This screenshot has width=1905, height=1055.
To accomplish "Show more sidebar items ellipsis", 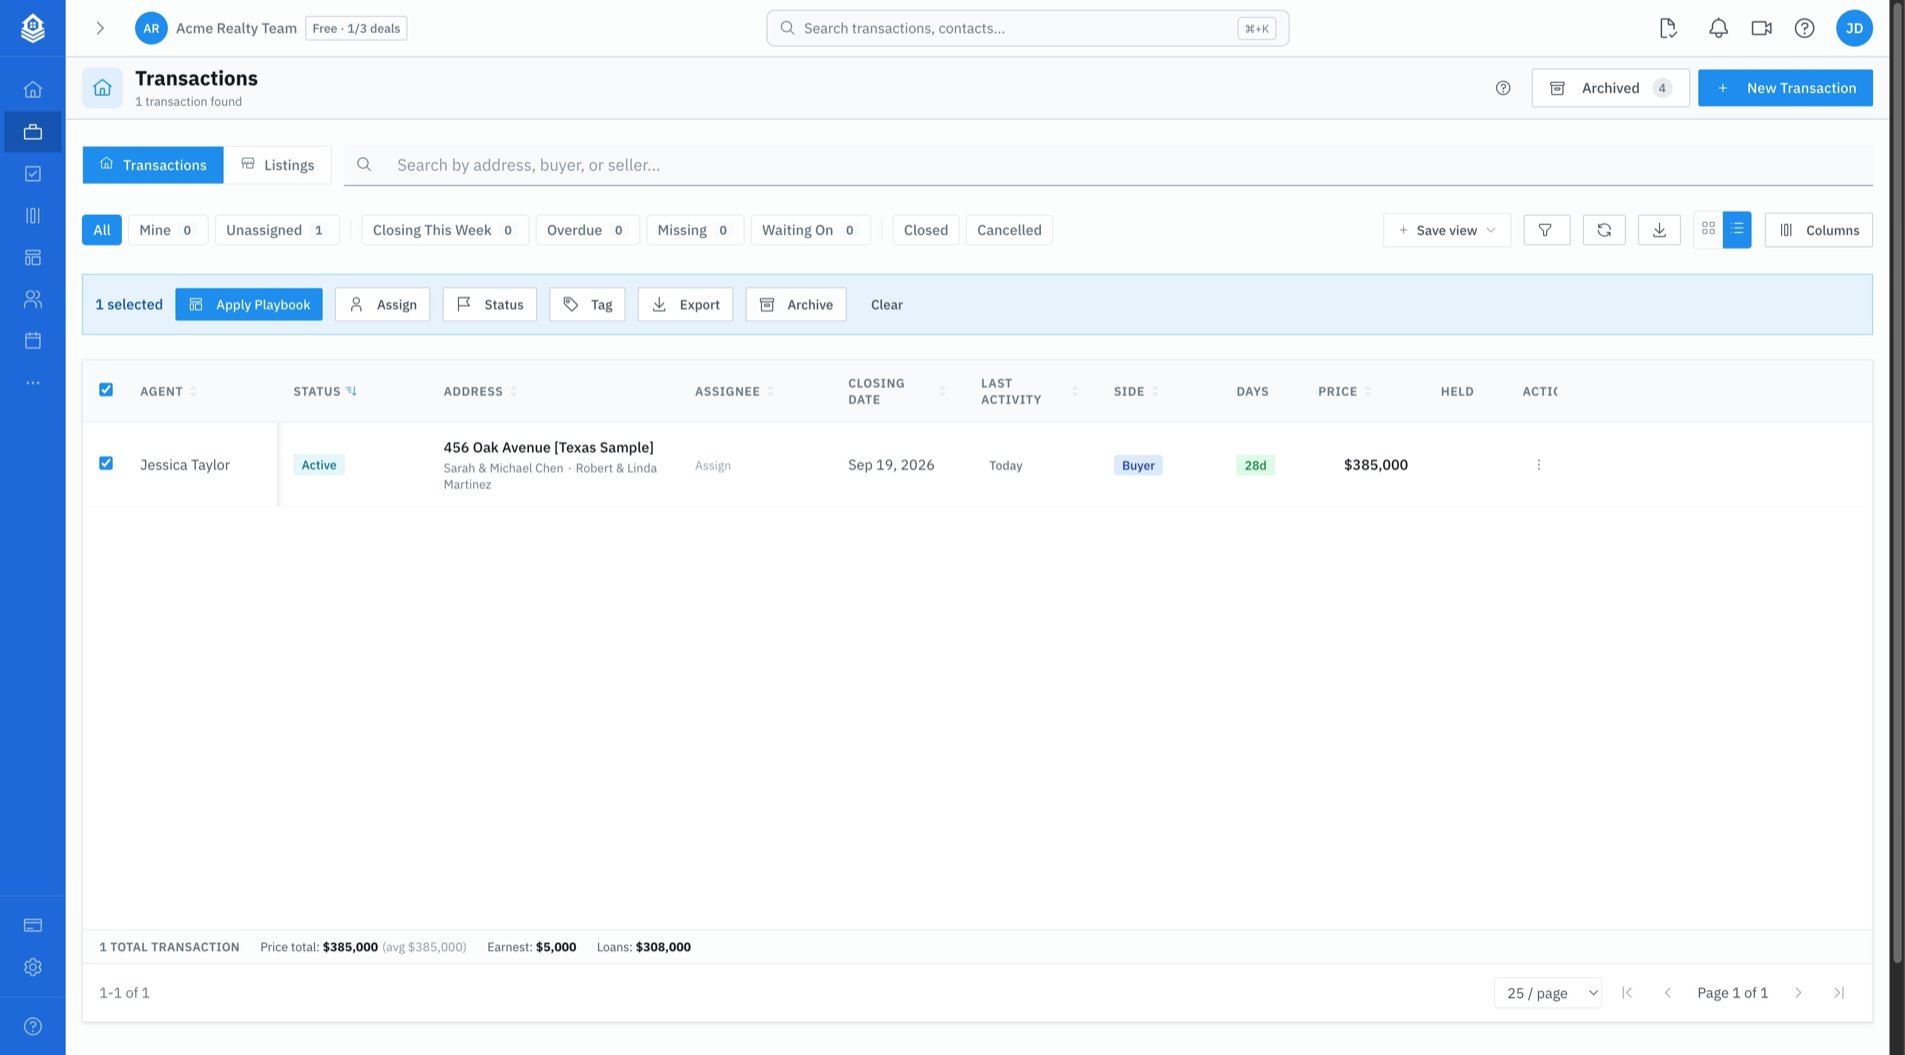I will click(x=33, y=383).
